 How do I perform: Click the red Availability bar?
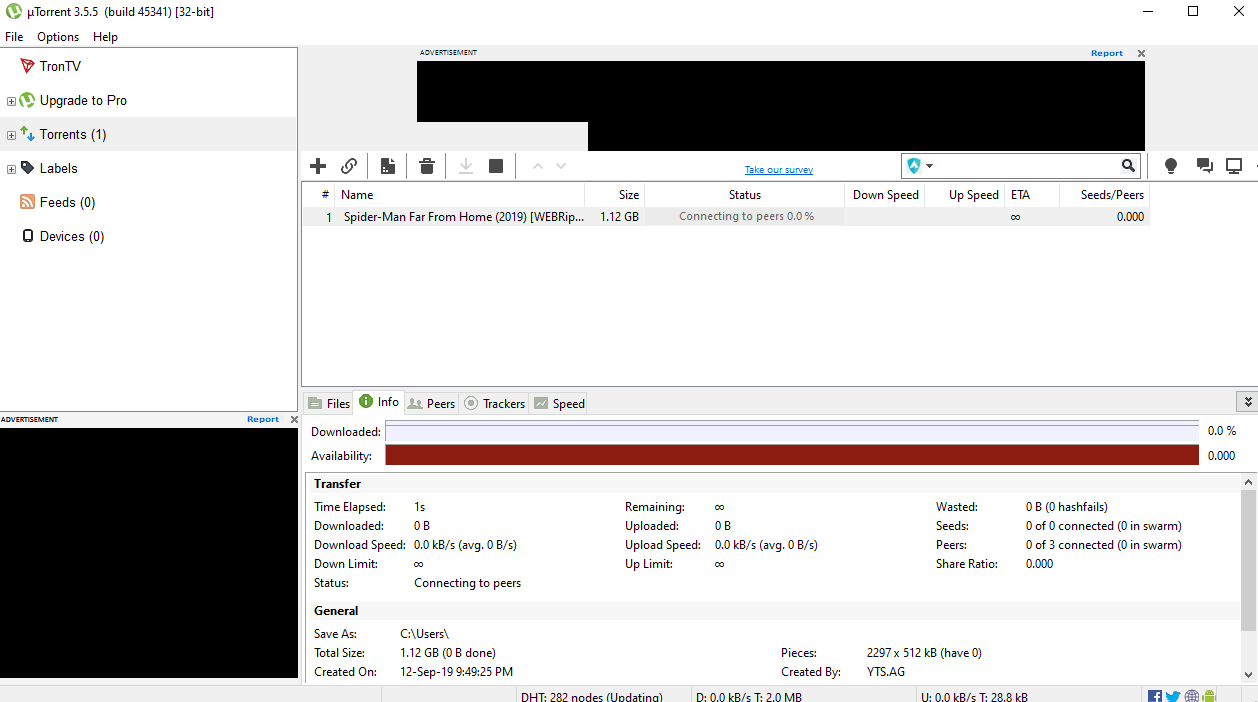pyautogui.click(x=792, y=455)
